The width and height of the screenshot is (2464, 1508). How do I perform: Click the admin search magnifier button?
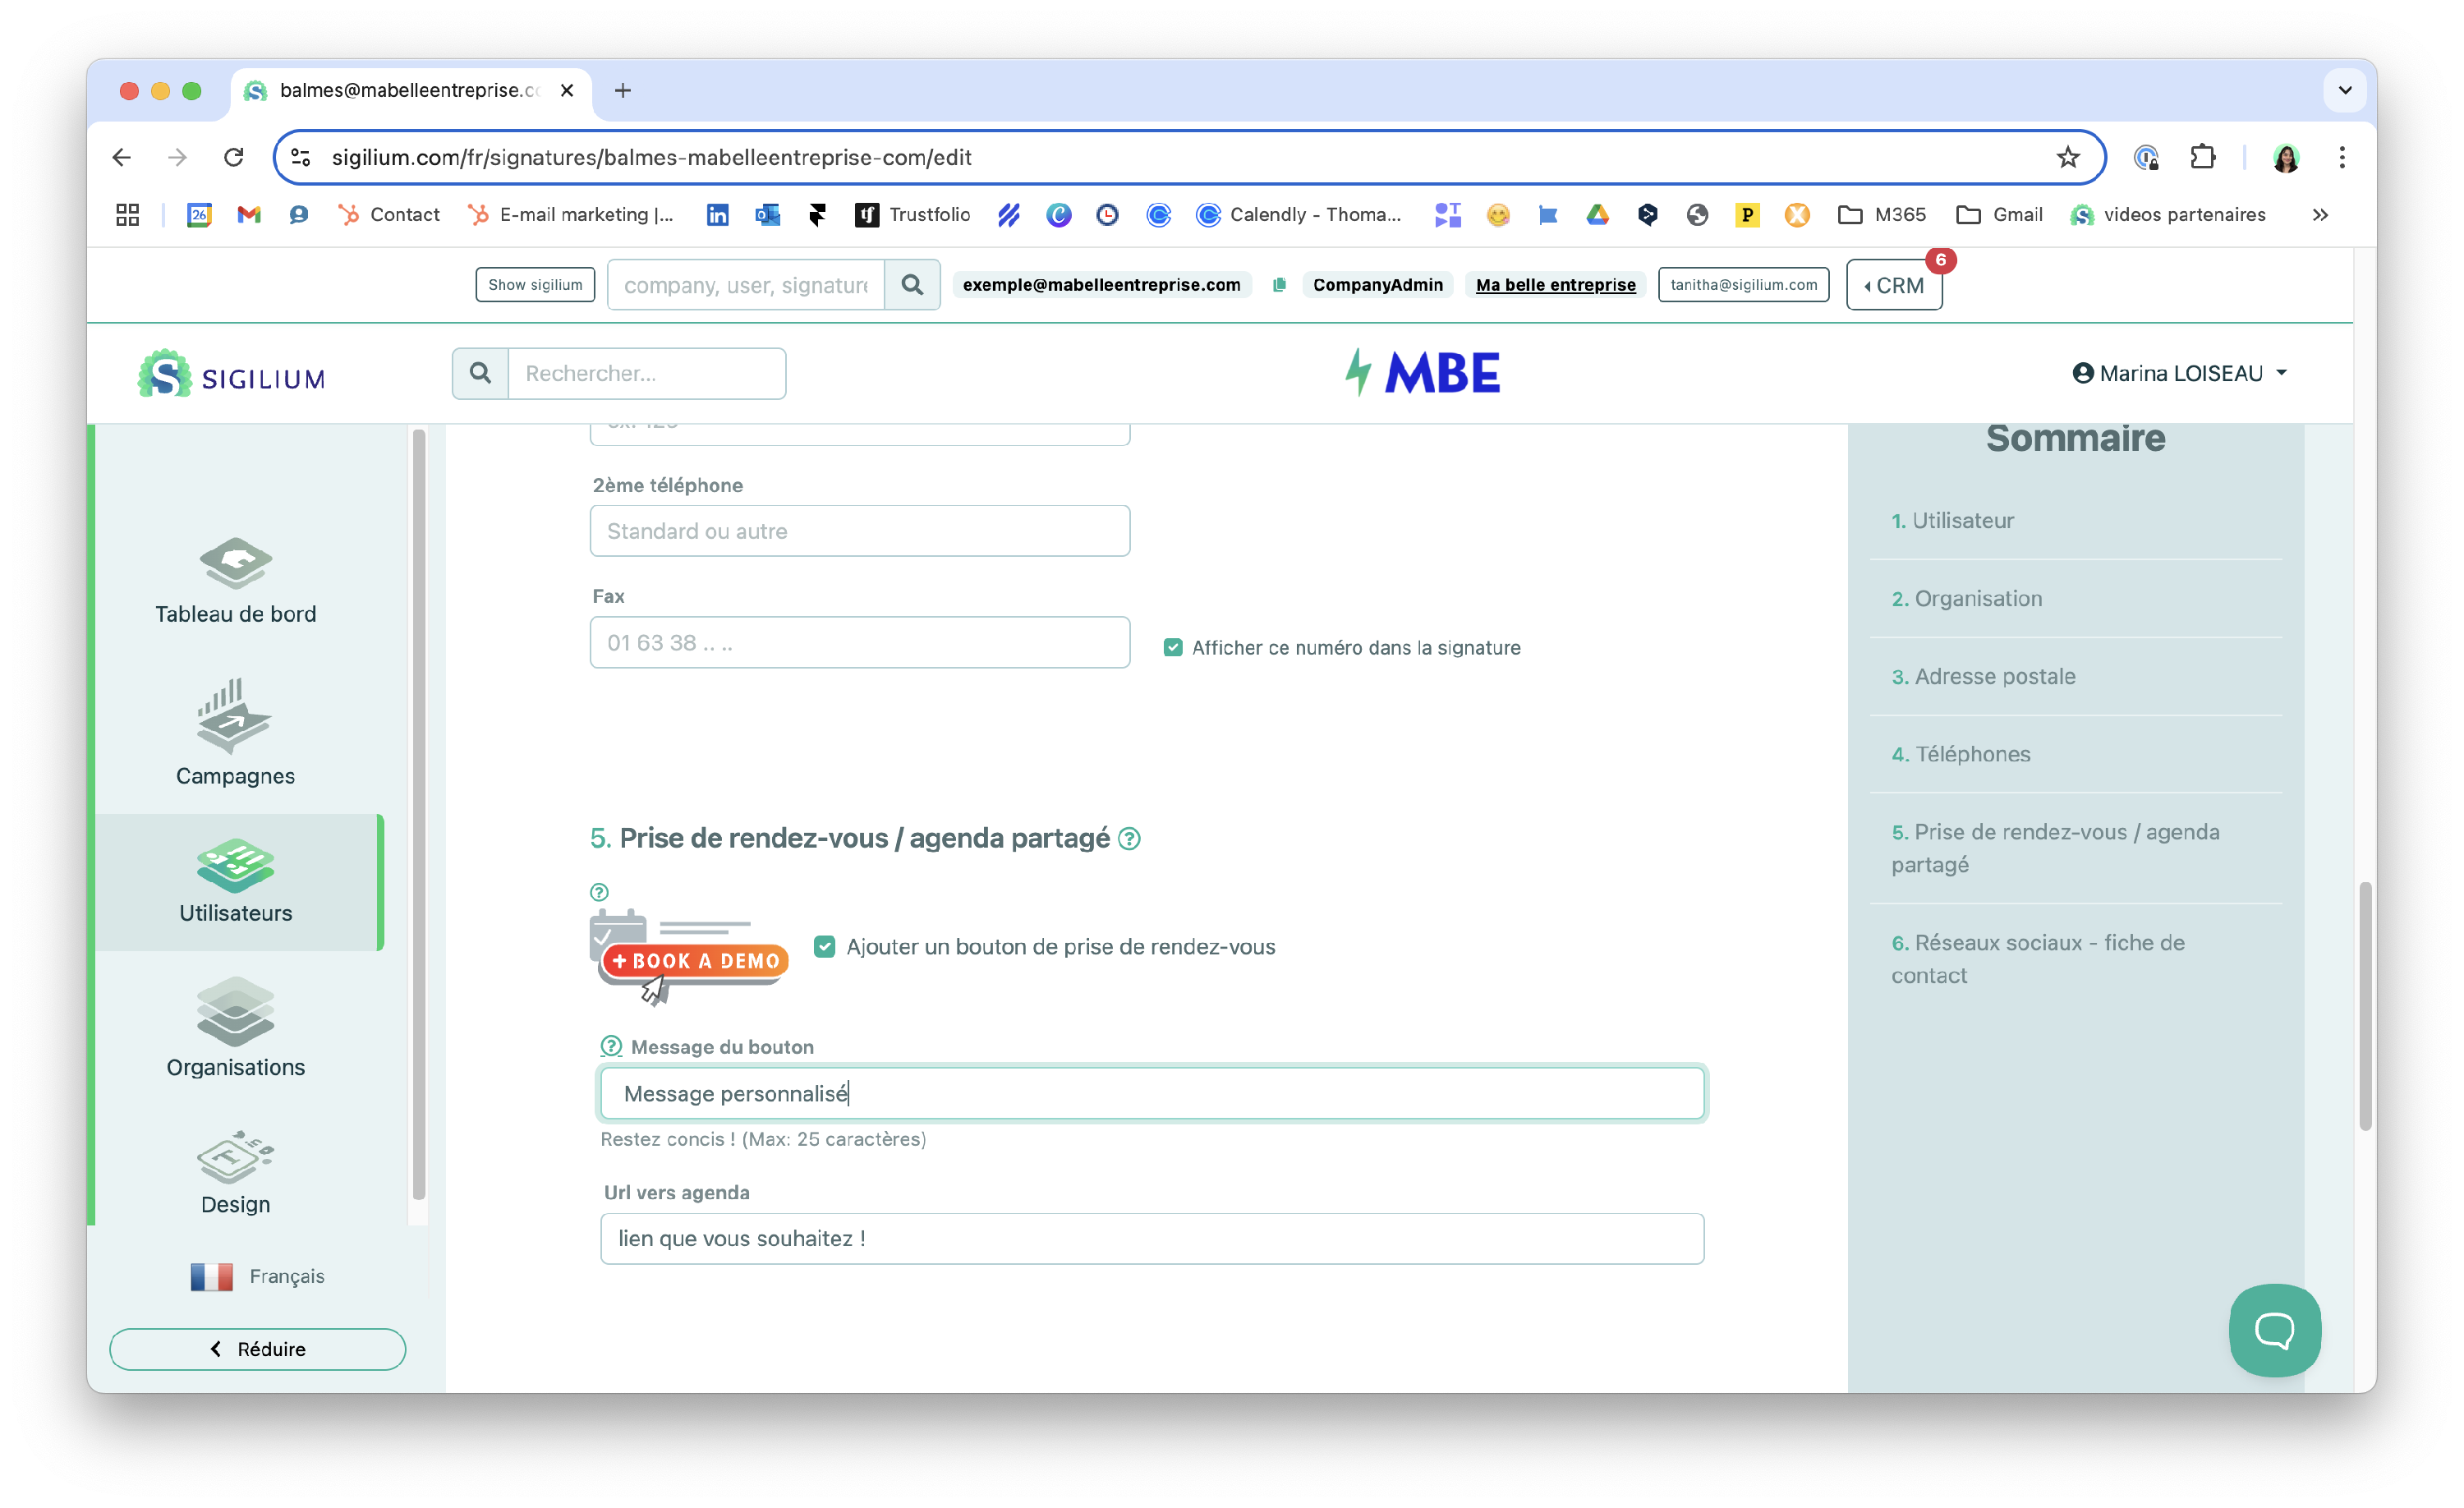pyautogui.click(x=912, y=285)
